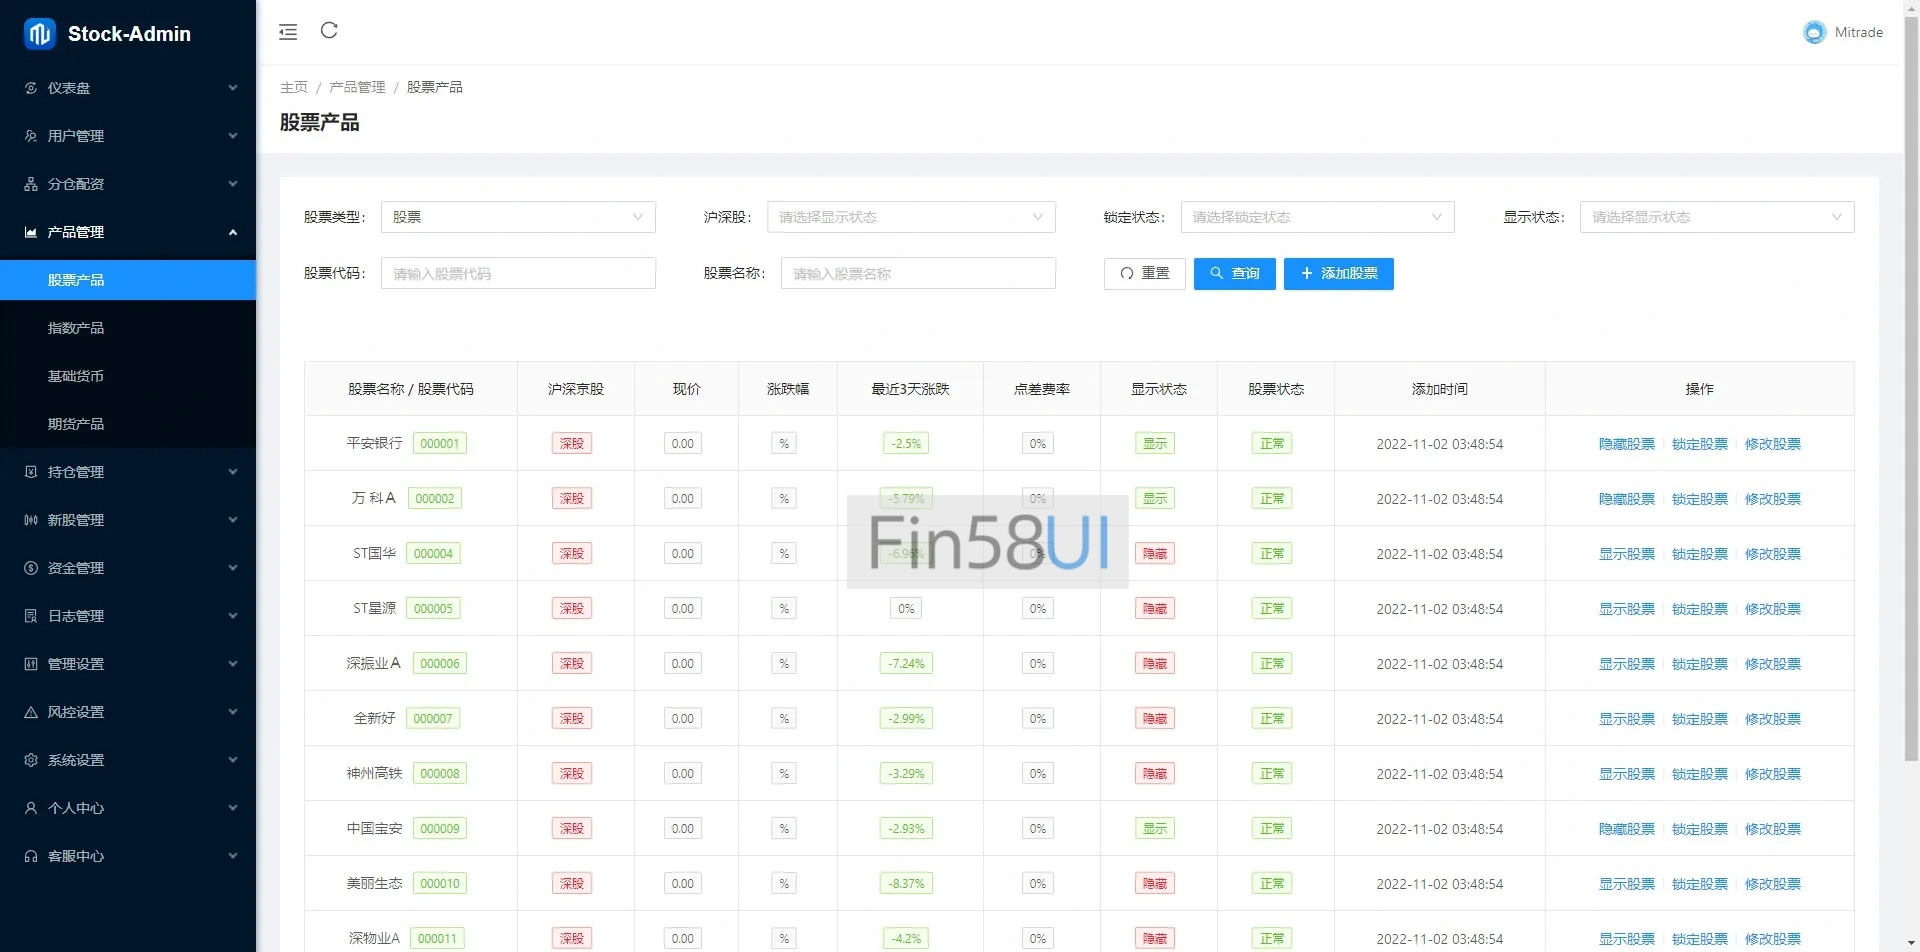This screenshot has height=952, width=1920.
Task: Open the 股票类型 dropdown
Action: pyautogui.click(x=518, y=217)
